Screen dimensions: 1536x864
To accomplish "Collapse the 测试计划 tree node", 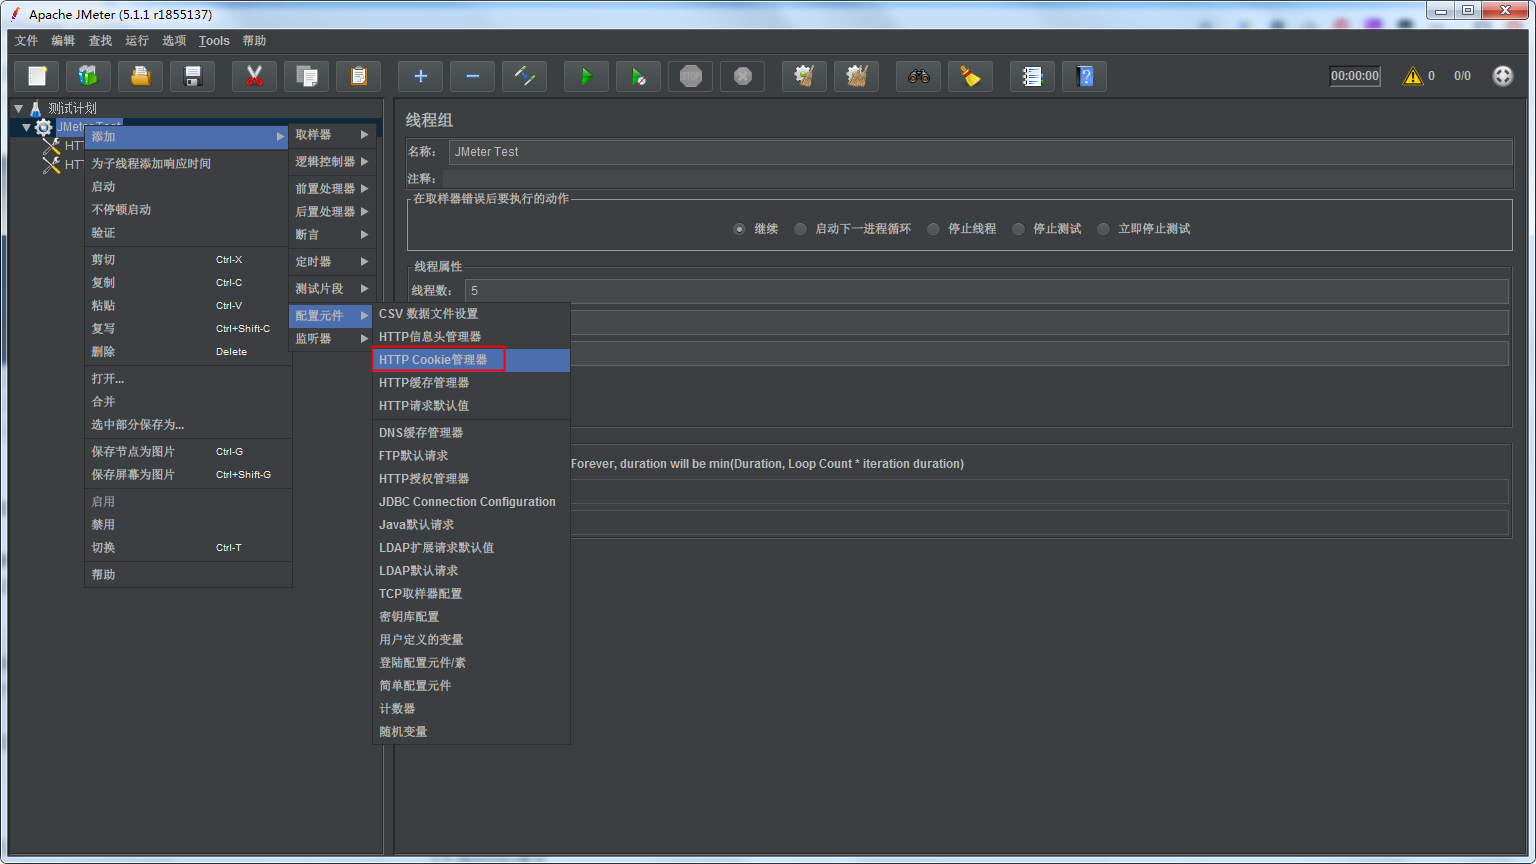I will coord(18,108).
